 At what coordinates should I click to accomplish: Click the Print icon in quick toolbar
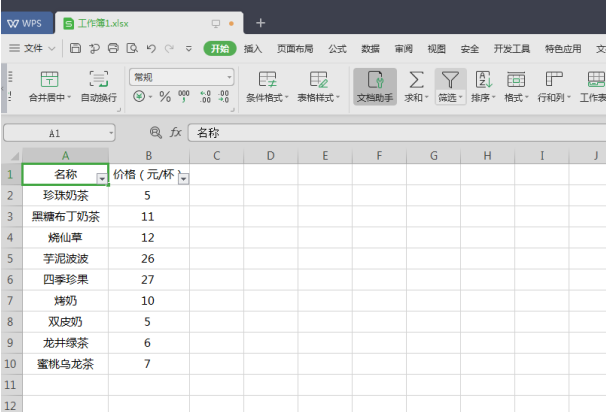pos(113,48)
